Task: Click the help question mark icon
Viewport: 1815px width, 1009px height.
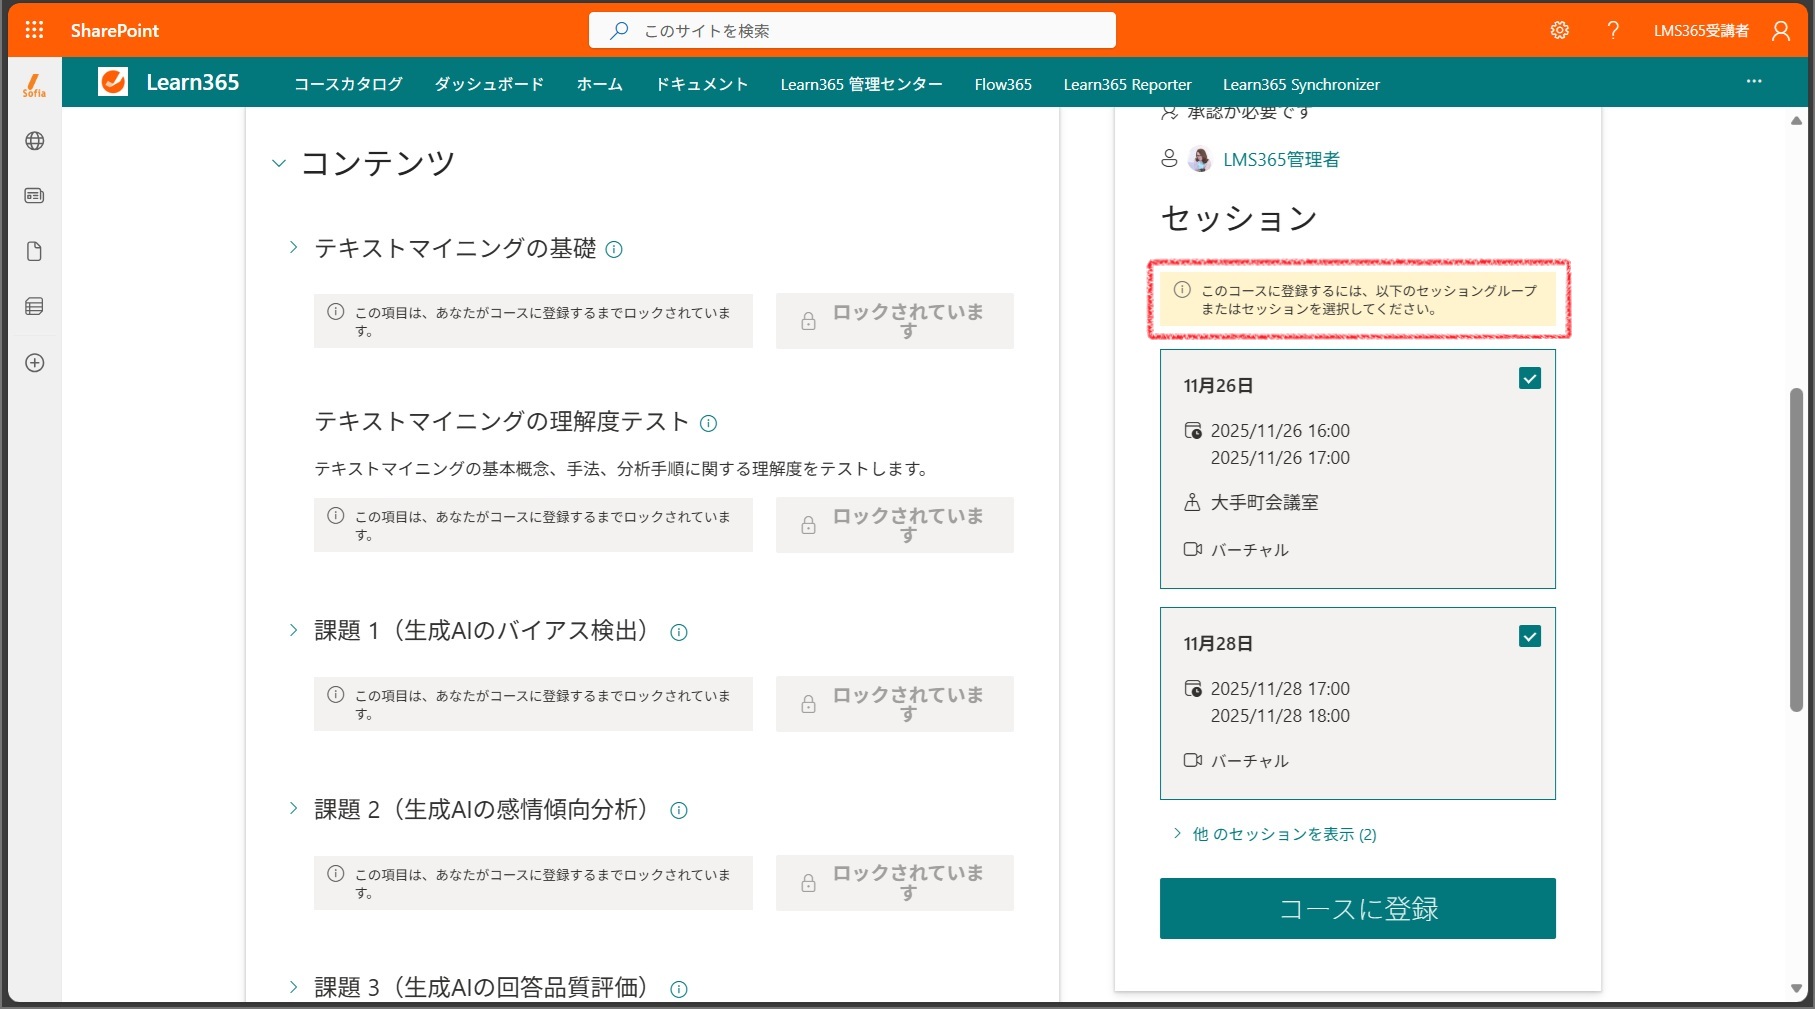Action: tap(1612, 30)
